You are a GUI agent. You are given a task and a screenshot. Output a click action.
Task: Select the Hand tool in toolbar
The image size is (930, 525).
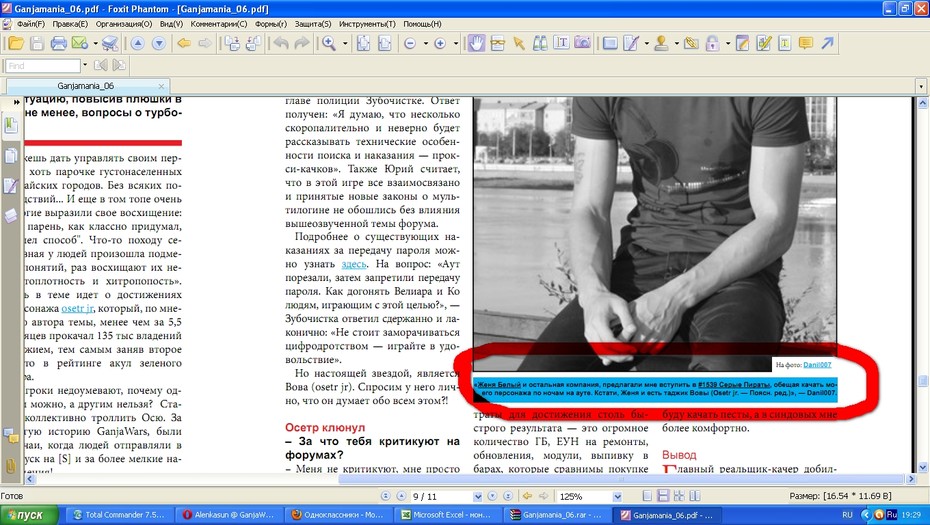click(x=476, y=43)
